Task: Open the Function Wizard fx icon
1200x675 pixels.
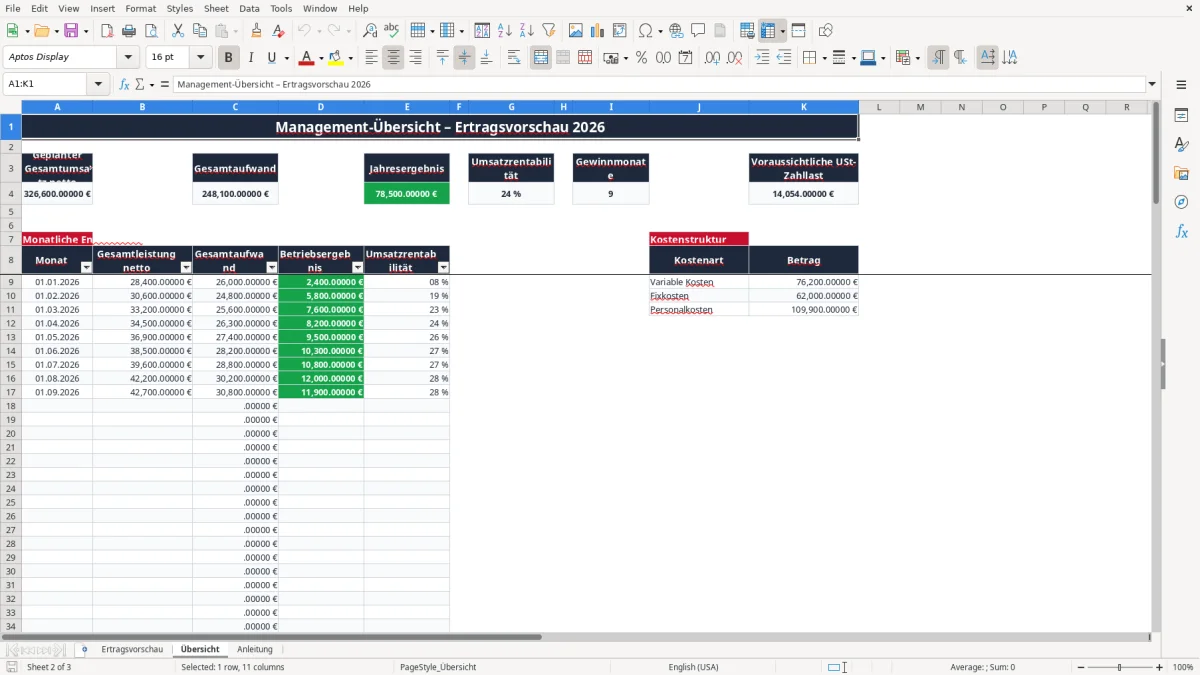Action: [x=125, y=85]
